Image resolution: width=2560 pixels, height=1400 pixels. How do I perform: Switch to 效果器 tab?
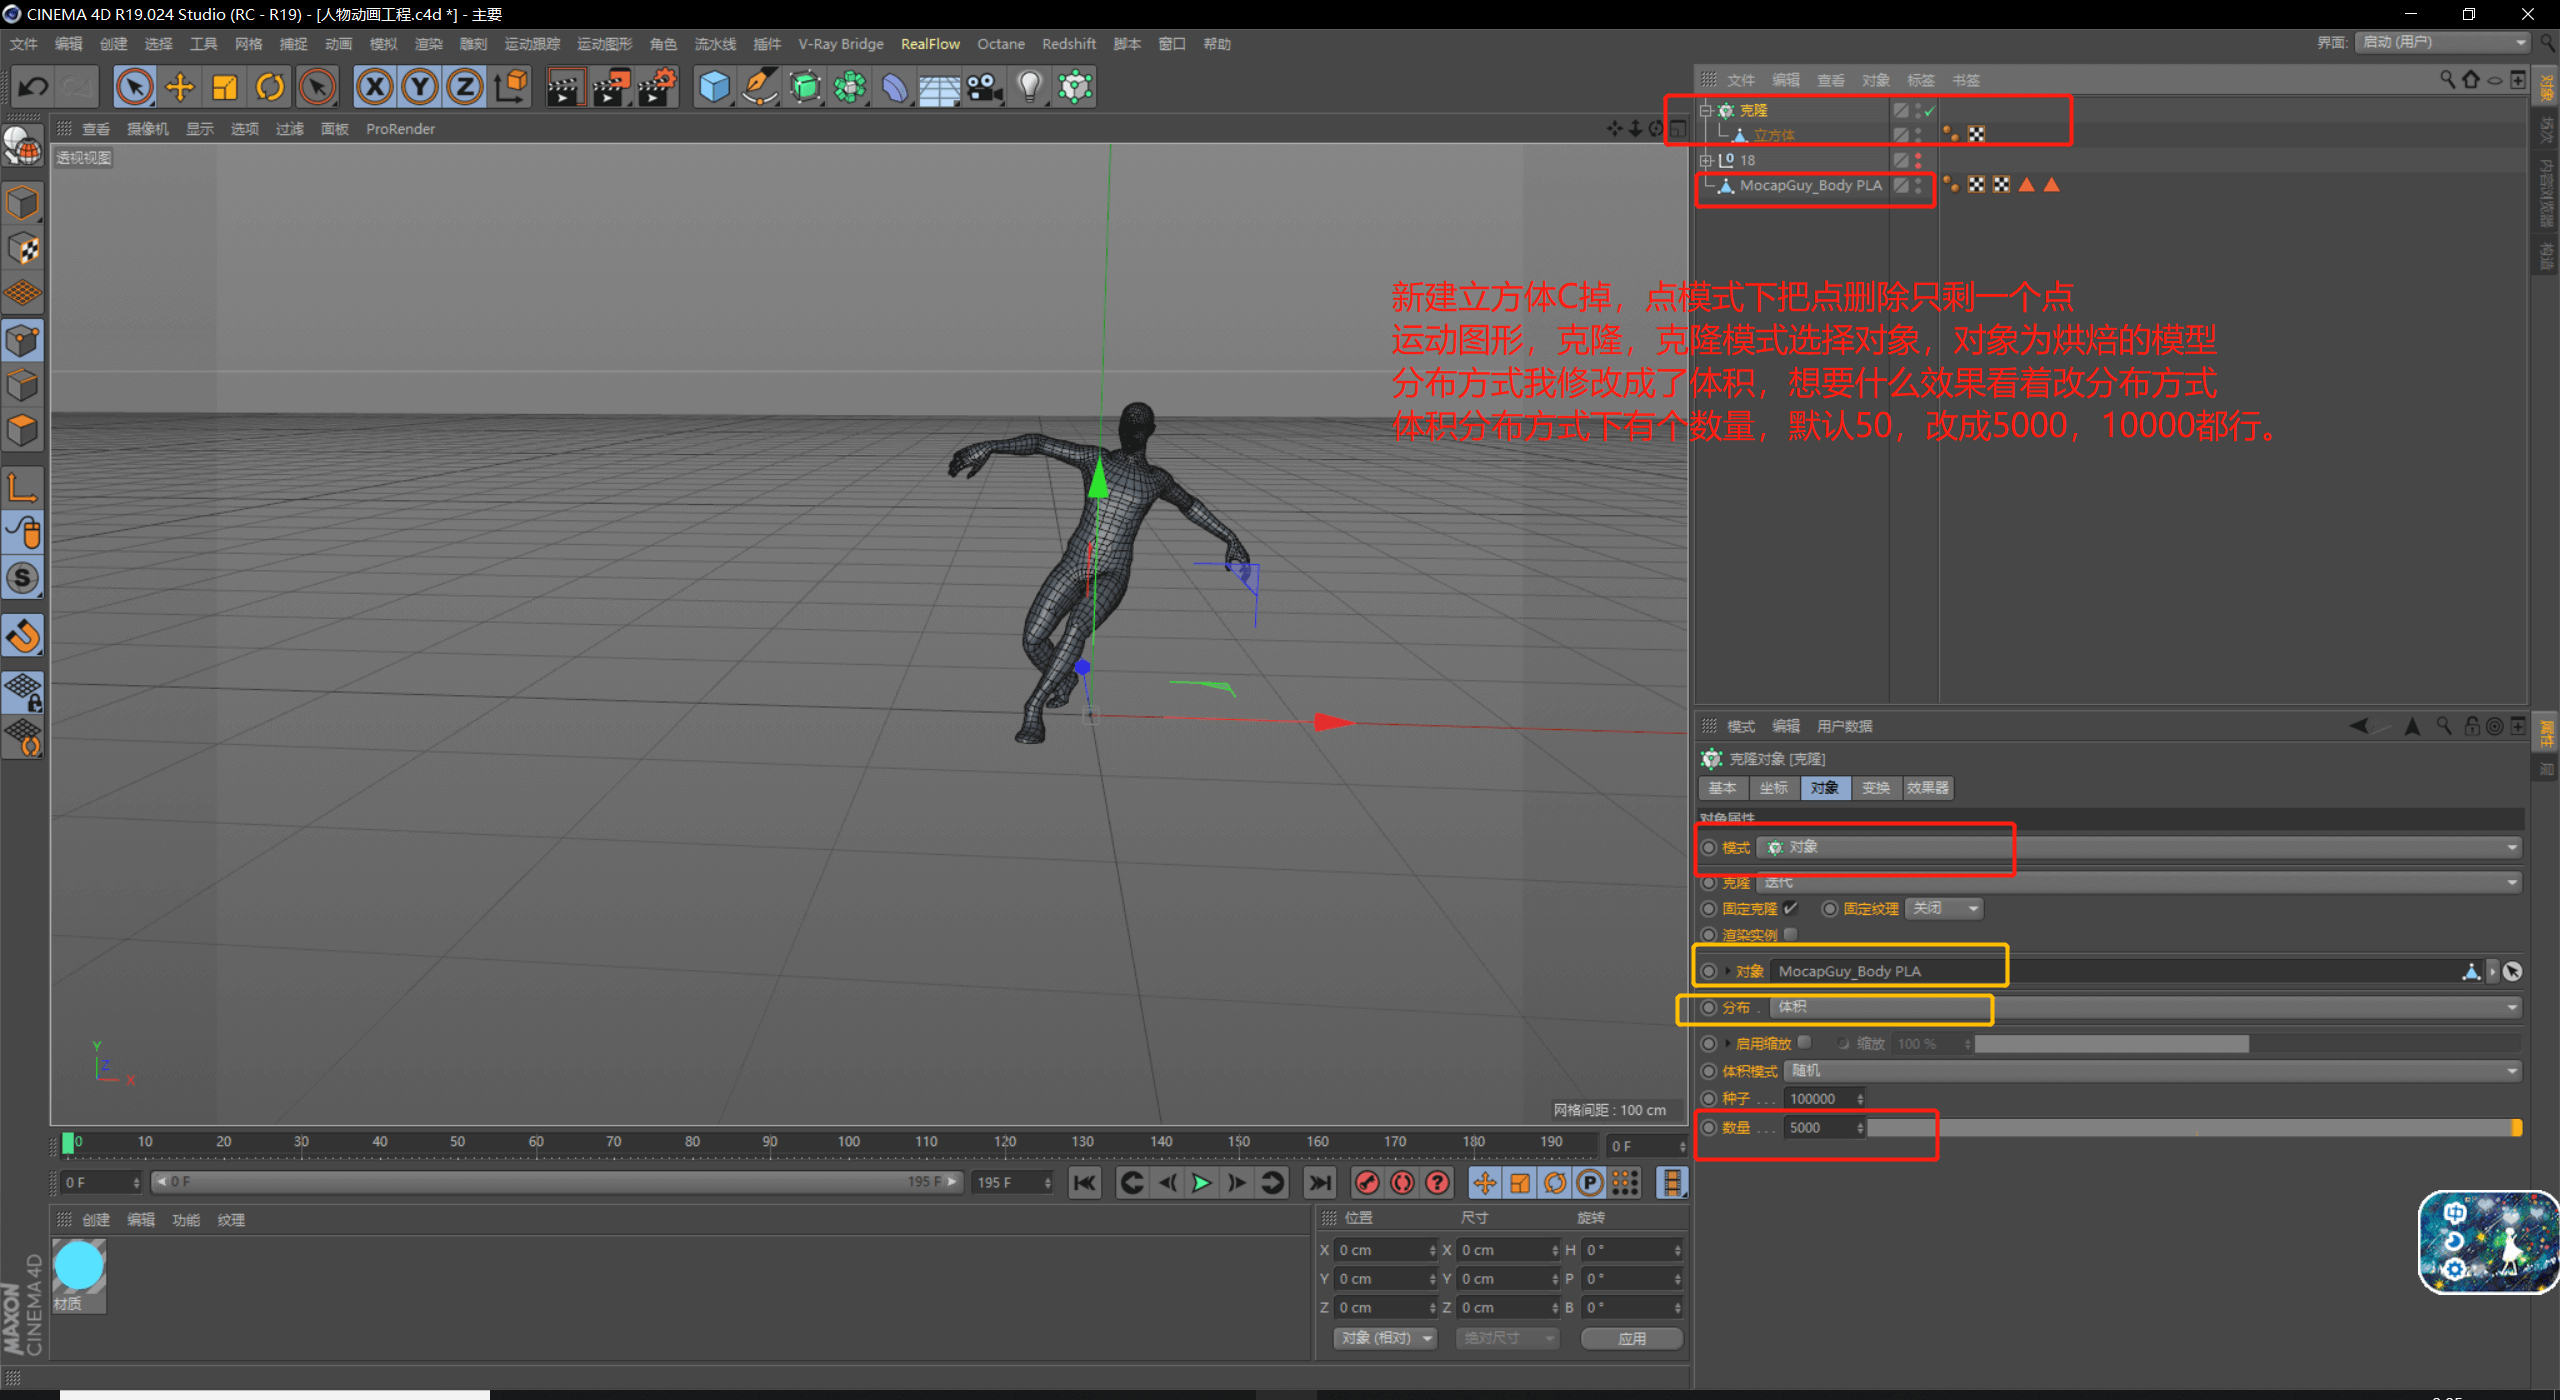(x=1927, y=788)
